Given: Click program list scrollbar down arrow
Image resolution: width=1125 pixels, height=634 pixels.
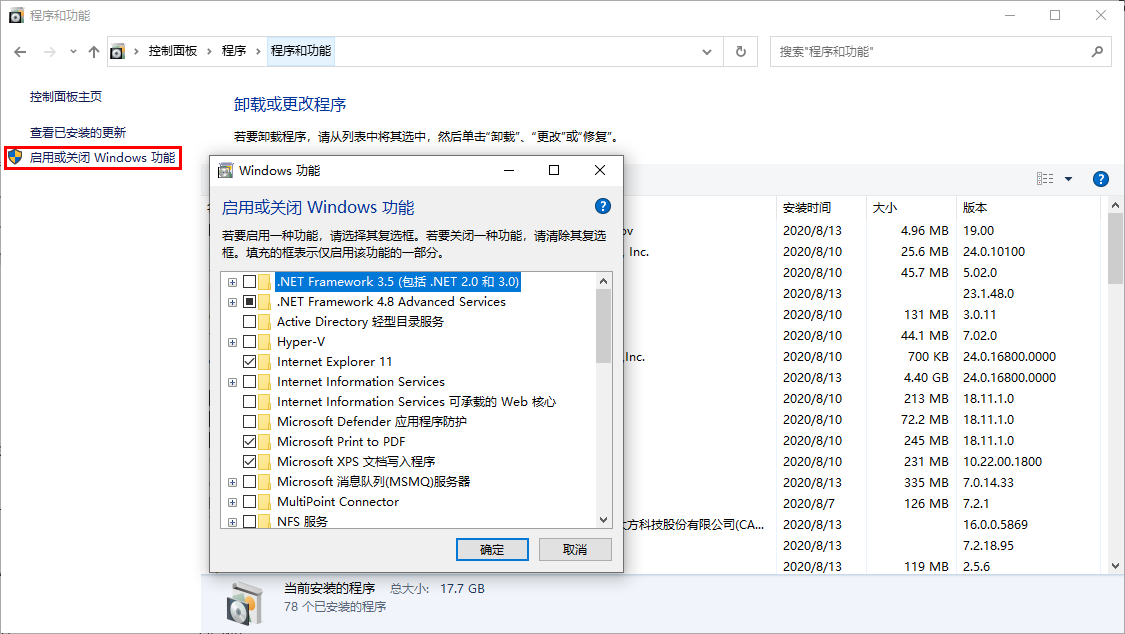Looking at the screenshot, I should tap(1115, 566).
